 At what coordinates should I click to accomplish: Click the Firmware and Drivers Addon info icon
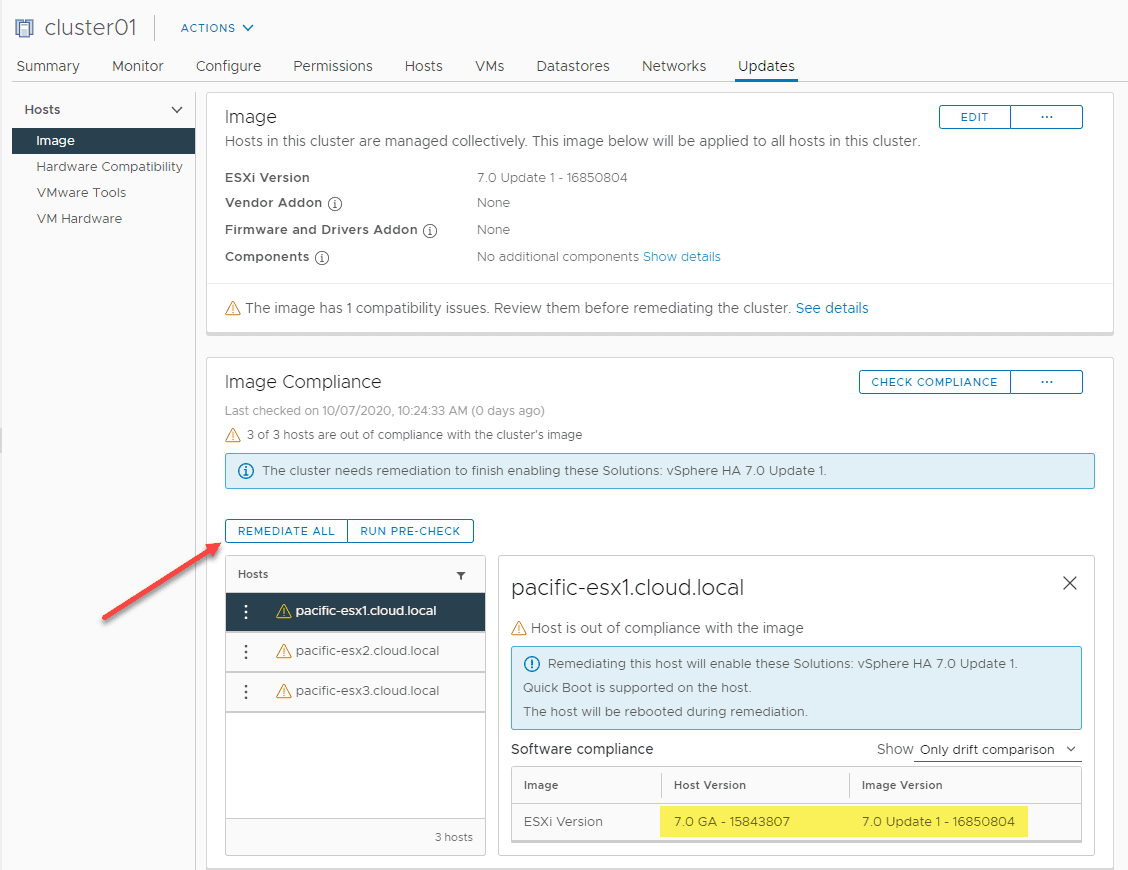[x=430, y=230]
